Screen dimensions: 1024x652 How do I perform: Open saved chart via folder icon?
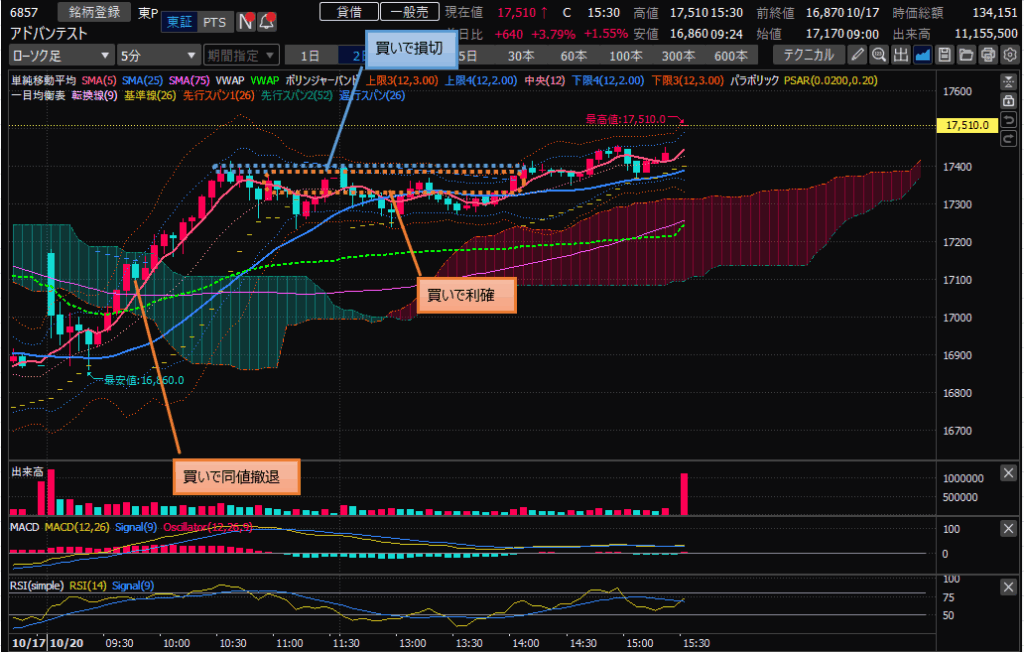(x=964, y=55)
